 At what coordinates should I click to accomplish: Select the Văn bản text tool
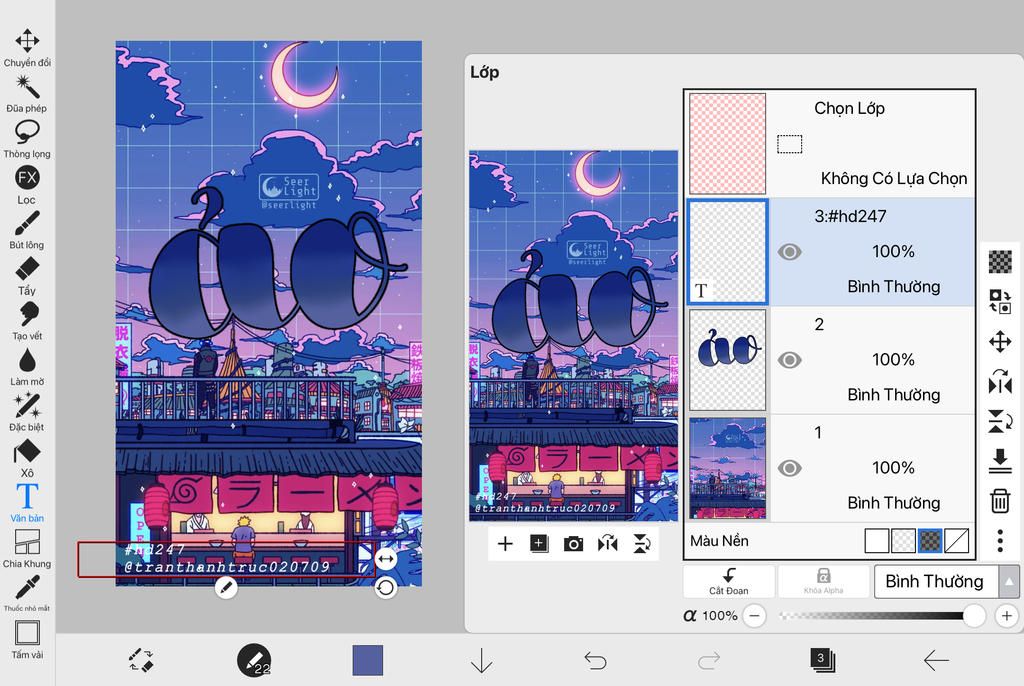coord(27,503)
